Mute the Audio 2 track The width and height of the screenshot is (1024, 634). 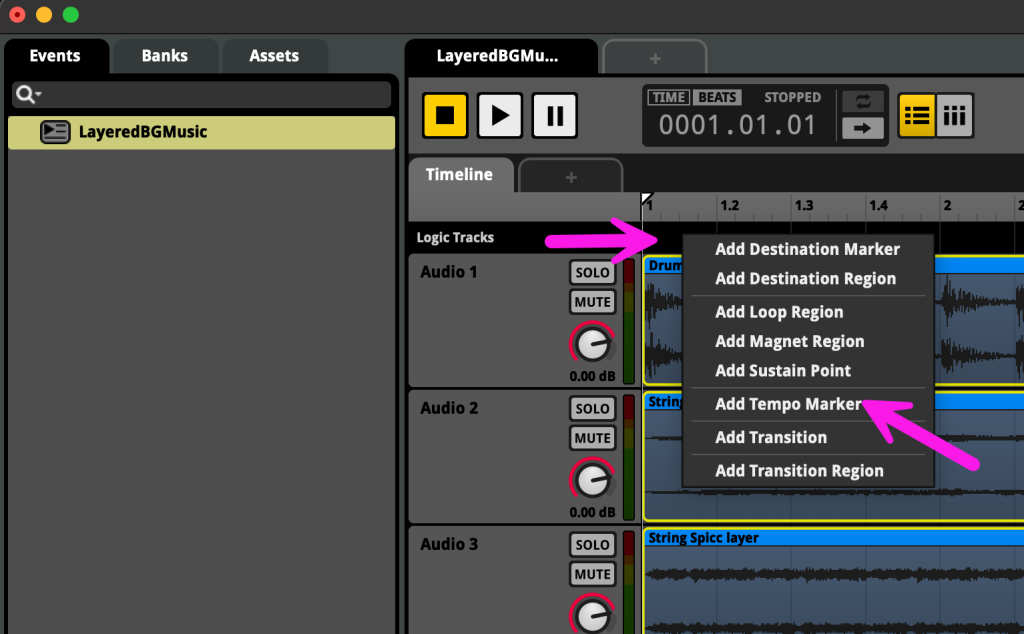(592, 438)
